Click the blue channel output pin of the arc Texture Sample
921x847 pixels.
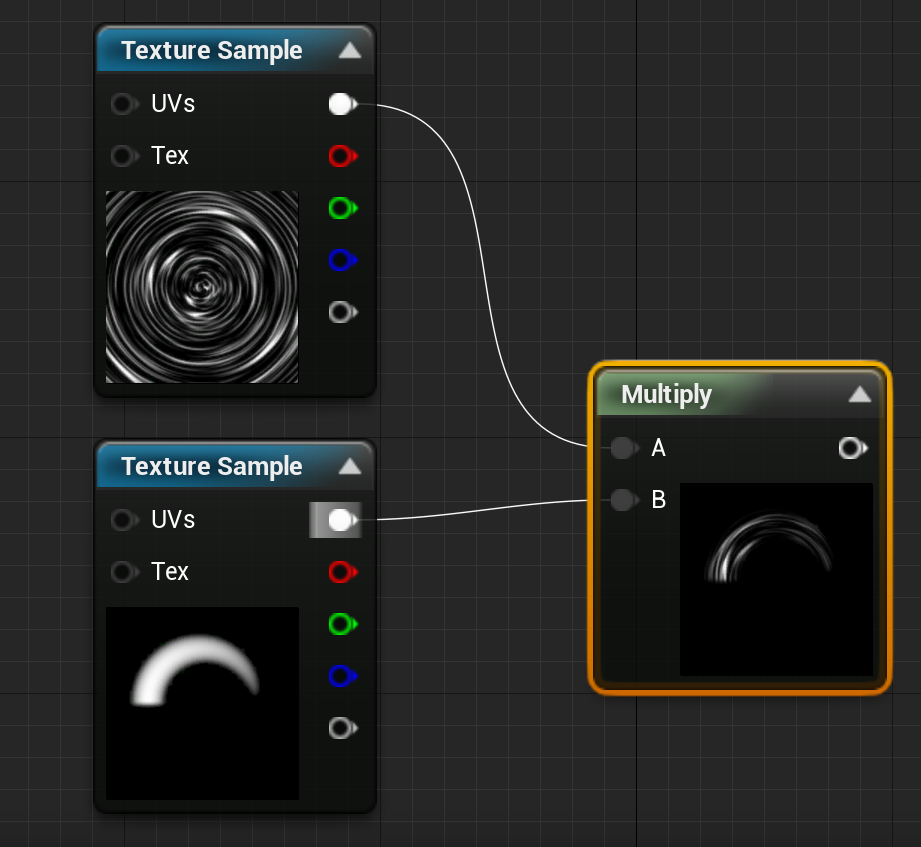coord(343,675)
